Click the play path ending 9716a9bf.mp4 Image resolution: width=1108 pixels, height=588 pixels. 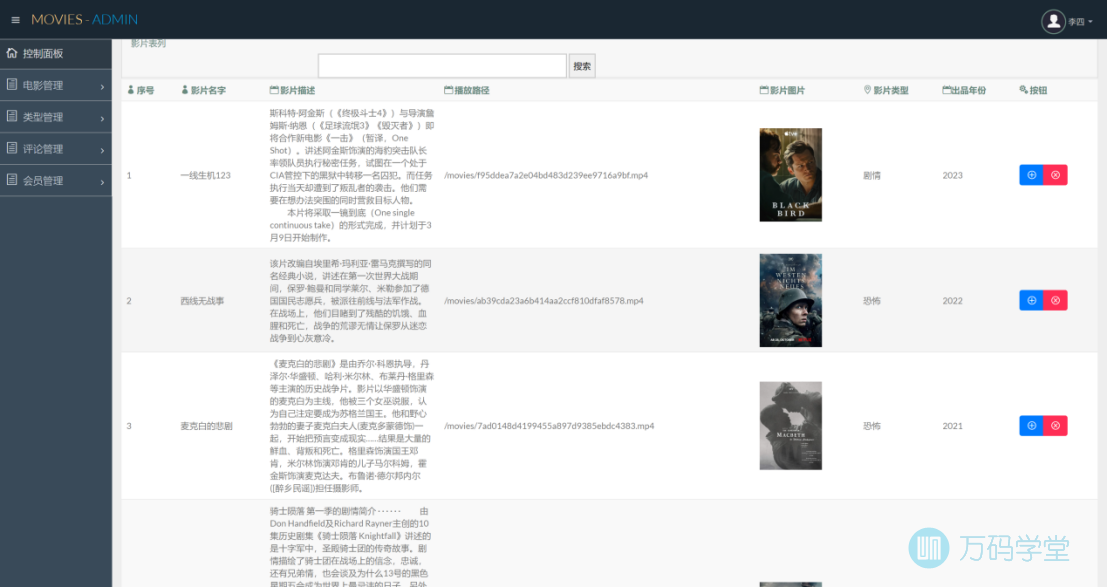tap(546, 175)
